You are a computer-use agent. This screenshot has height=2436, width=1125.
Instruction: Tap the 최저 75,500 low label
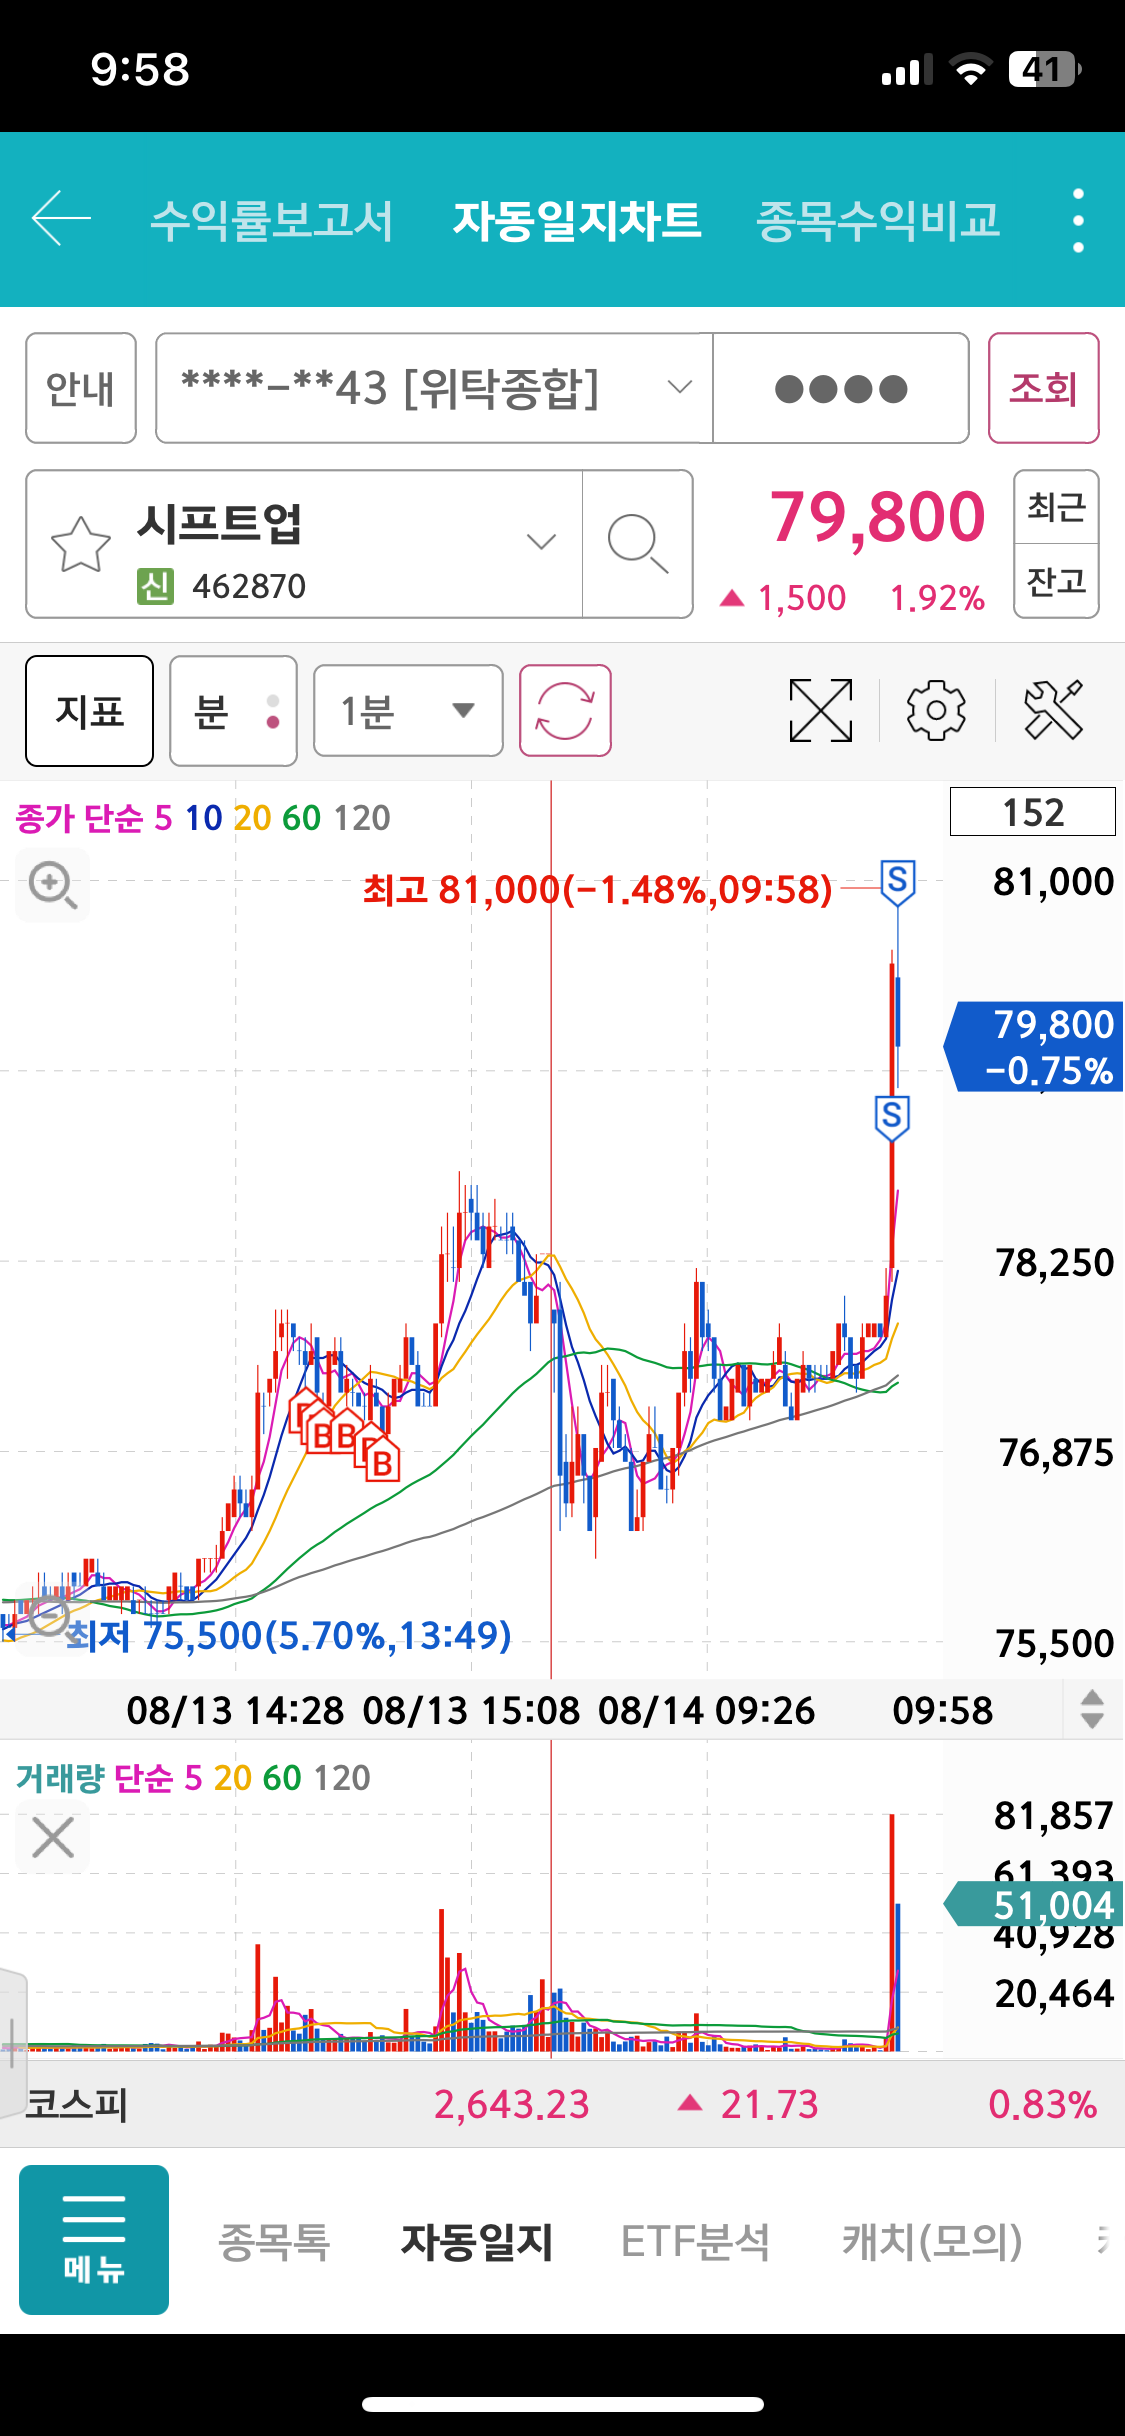(288, 1636)
